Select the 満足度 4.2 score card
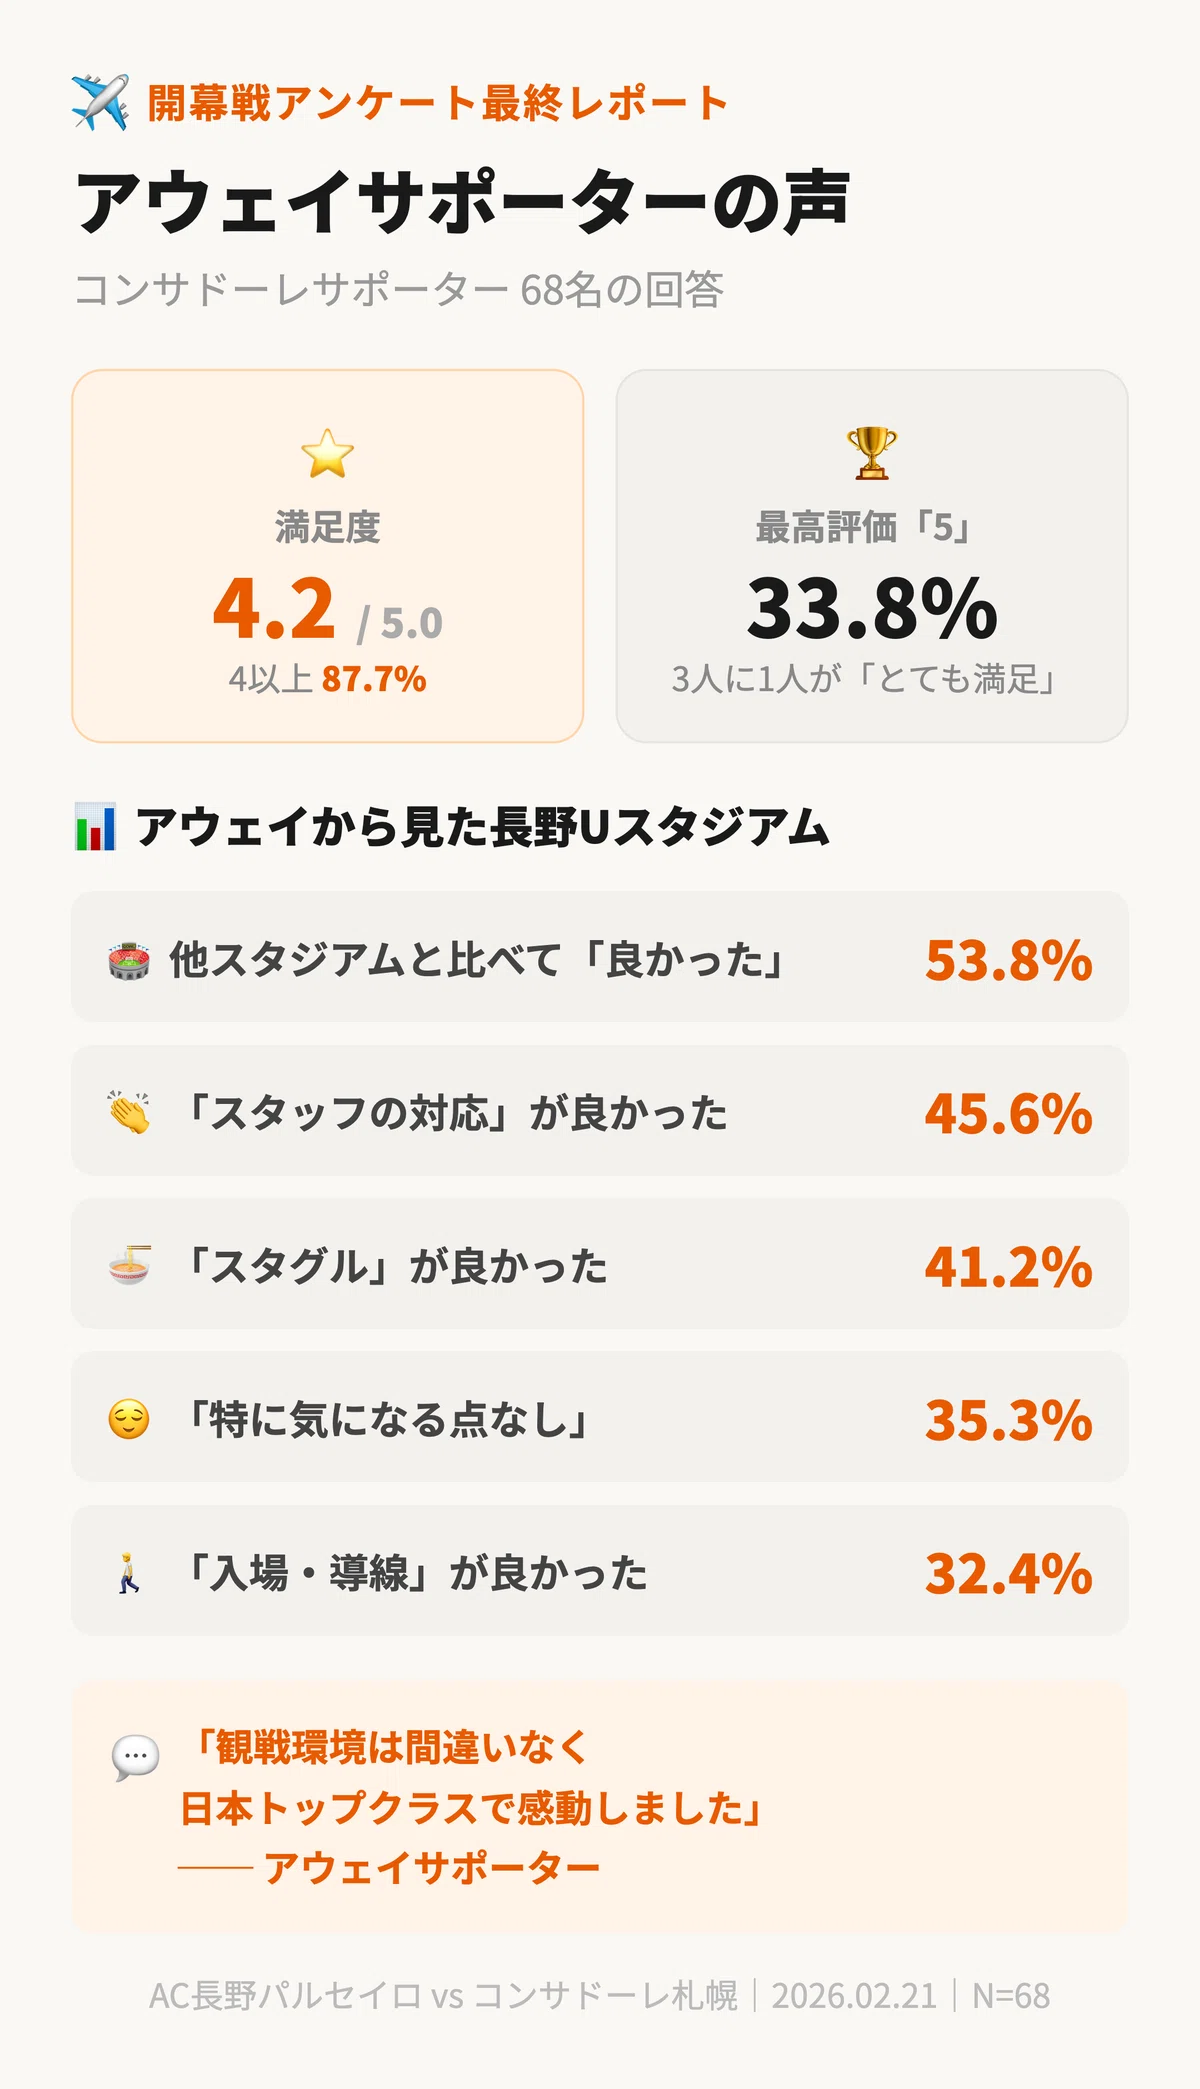The height and width of the screenshot is (2089, 1200). (x=328, y=556)
